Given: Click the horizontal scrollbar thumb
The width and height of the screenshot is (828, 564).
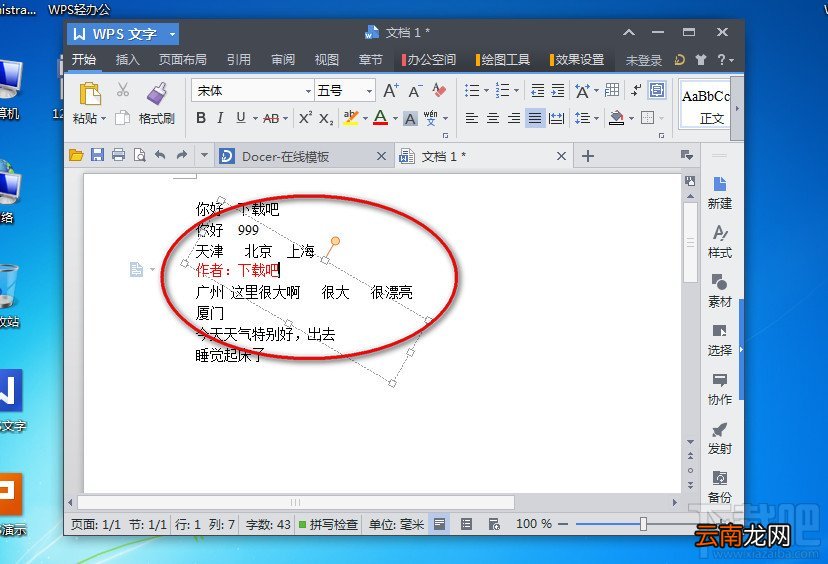Looking at the screenshot, I should 296,502.
